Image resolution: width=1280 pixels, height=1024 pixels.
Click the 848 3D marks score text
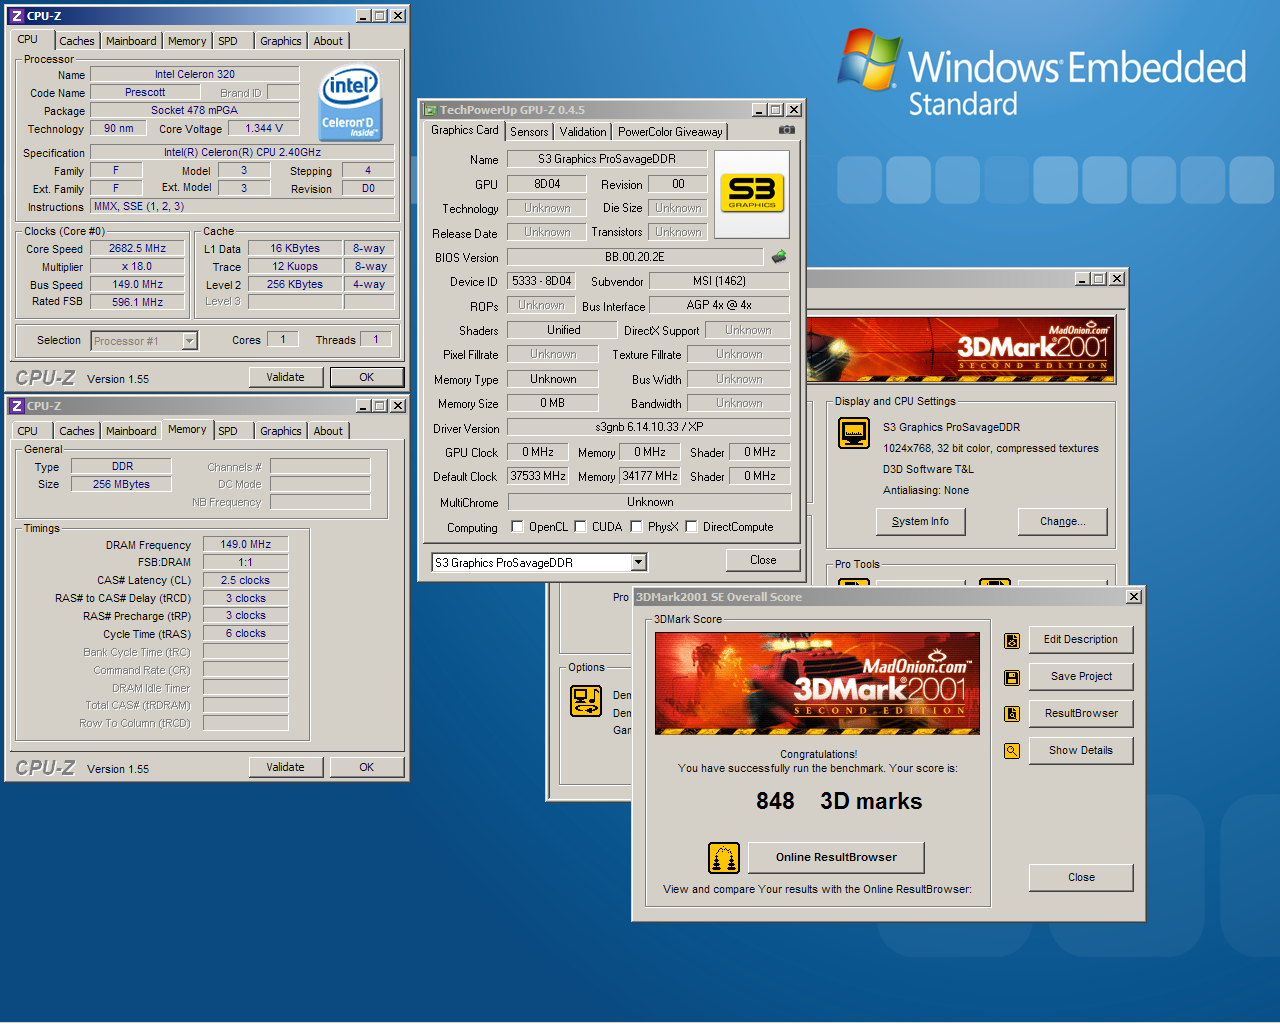click(x=839, y=802)
